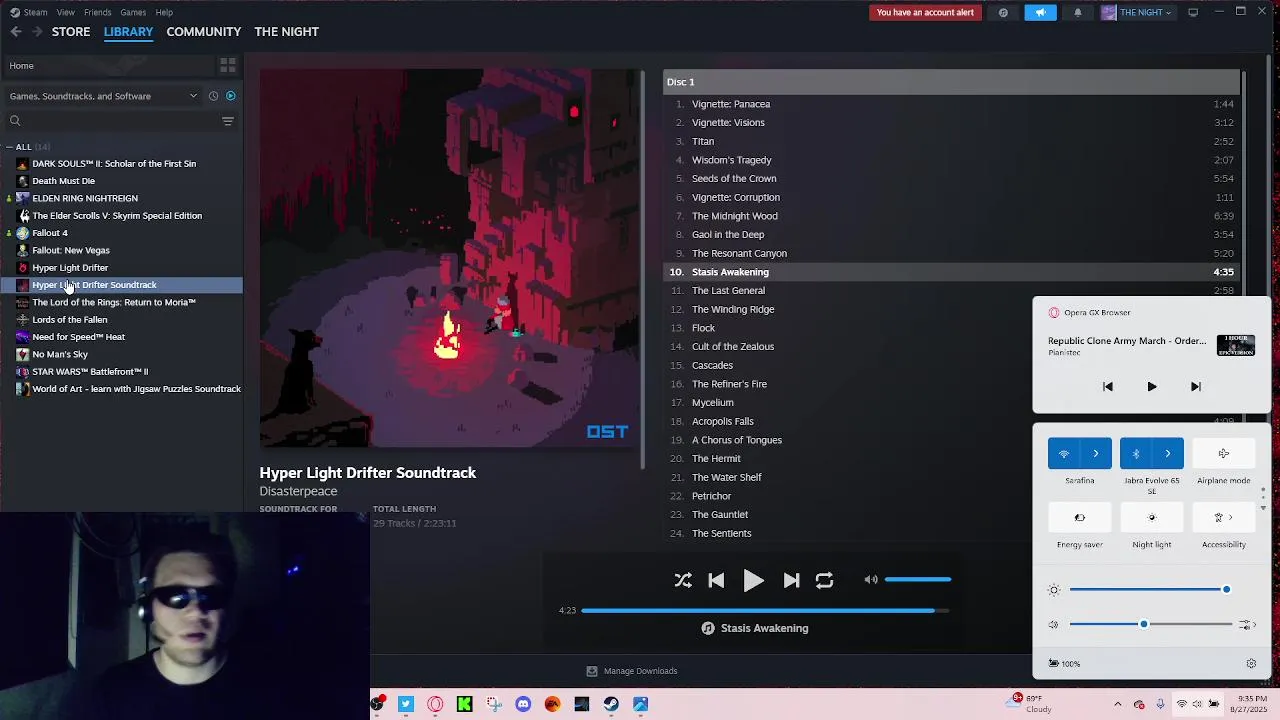The image size is (1280, 720).
Task: Mute the Steam soundtrack volume icon
Action: click(x=871, y=579)
